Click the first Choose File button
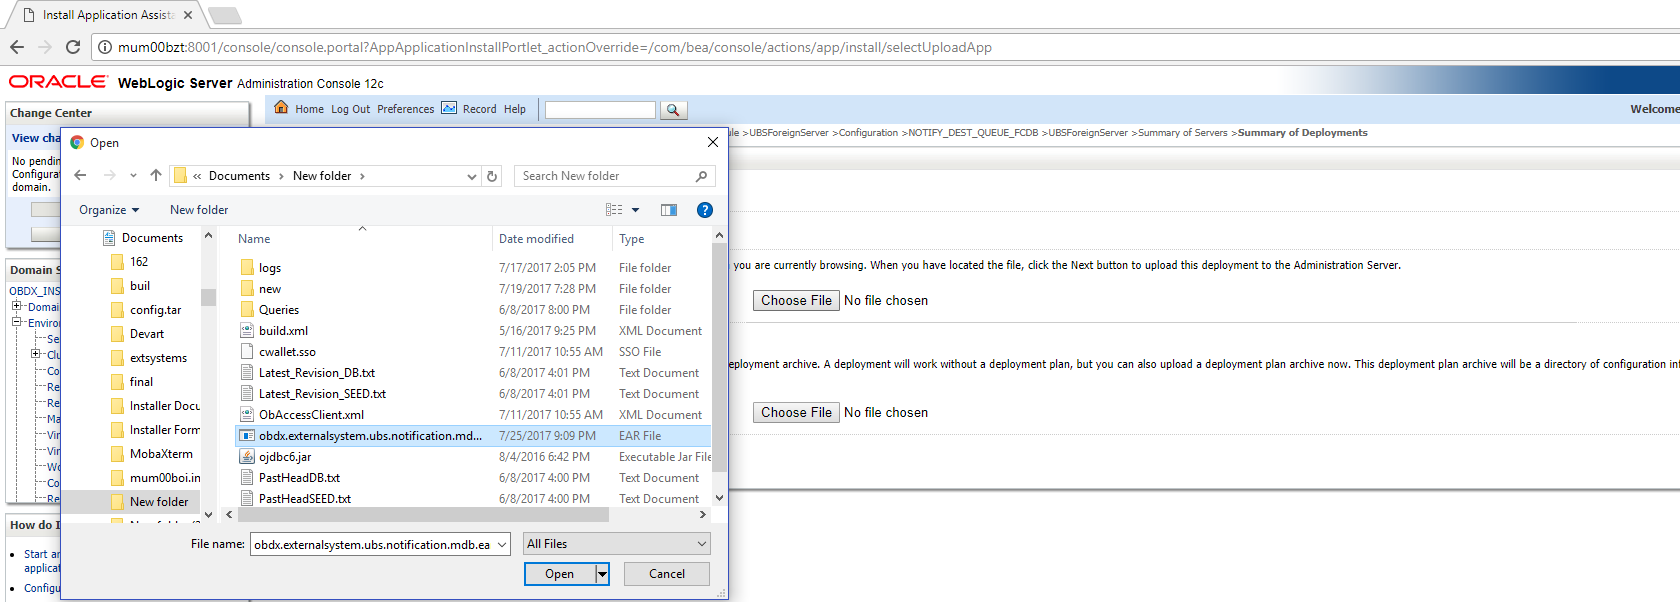The image size is (1680, 602). click(796, 300)
